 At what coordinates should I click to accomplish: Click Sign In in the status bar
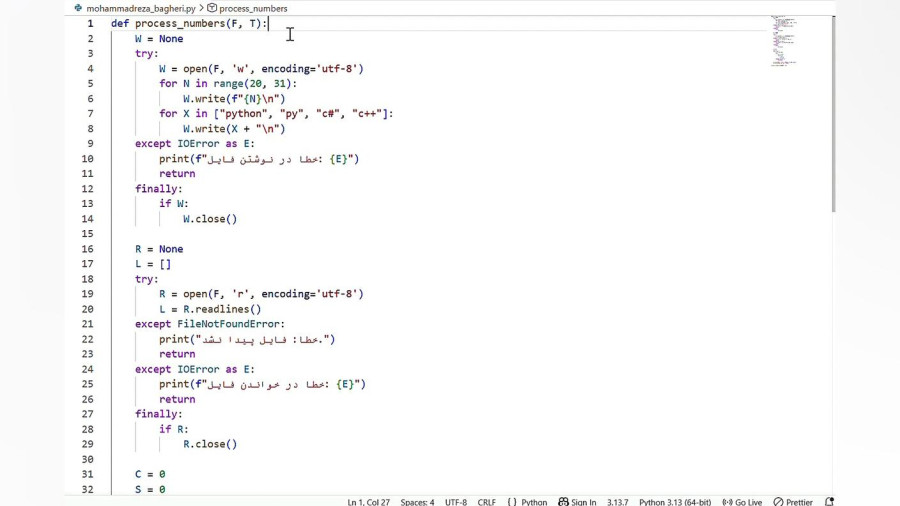584,502
